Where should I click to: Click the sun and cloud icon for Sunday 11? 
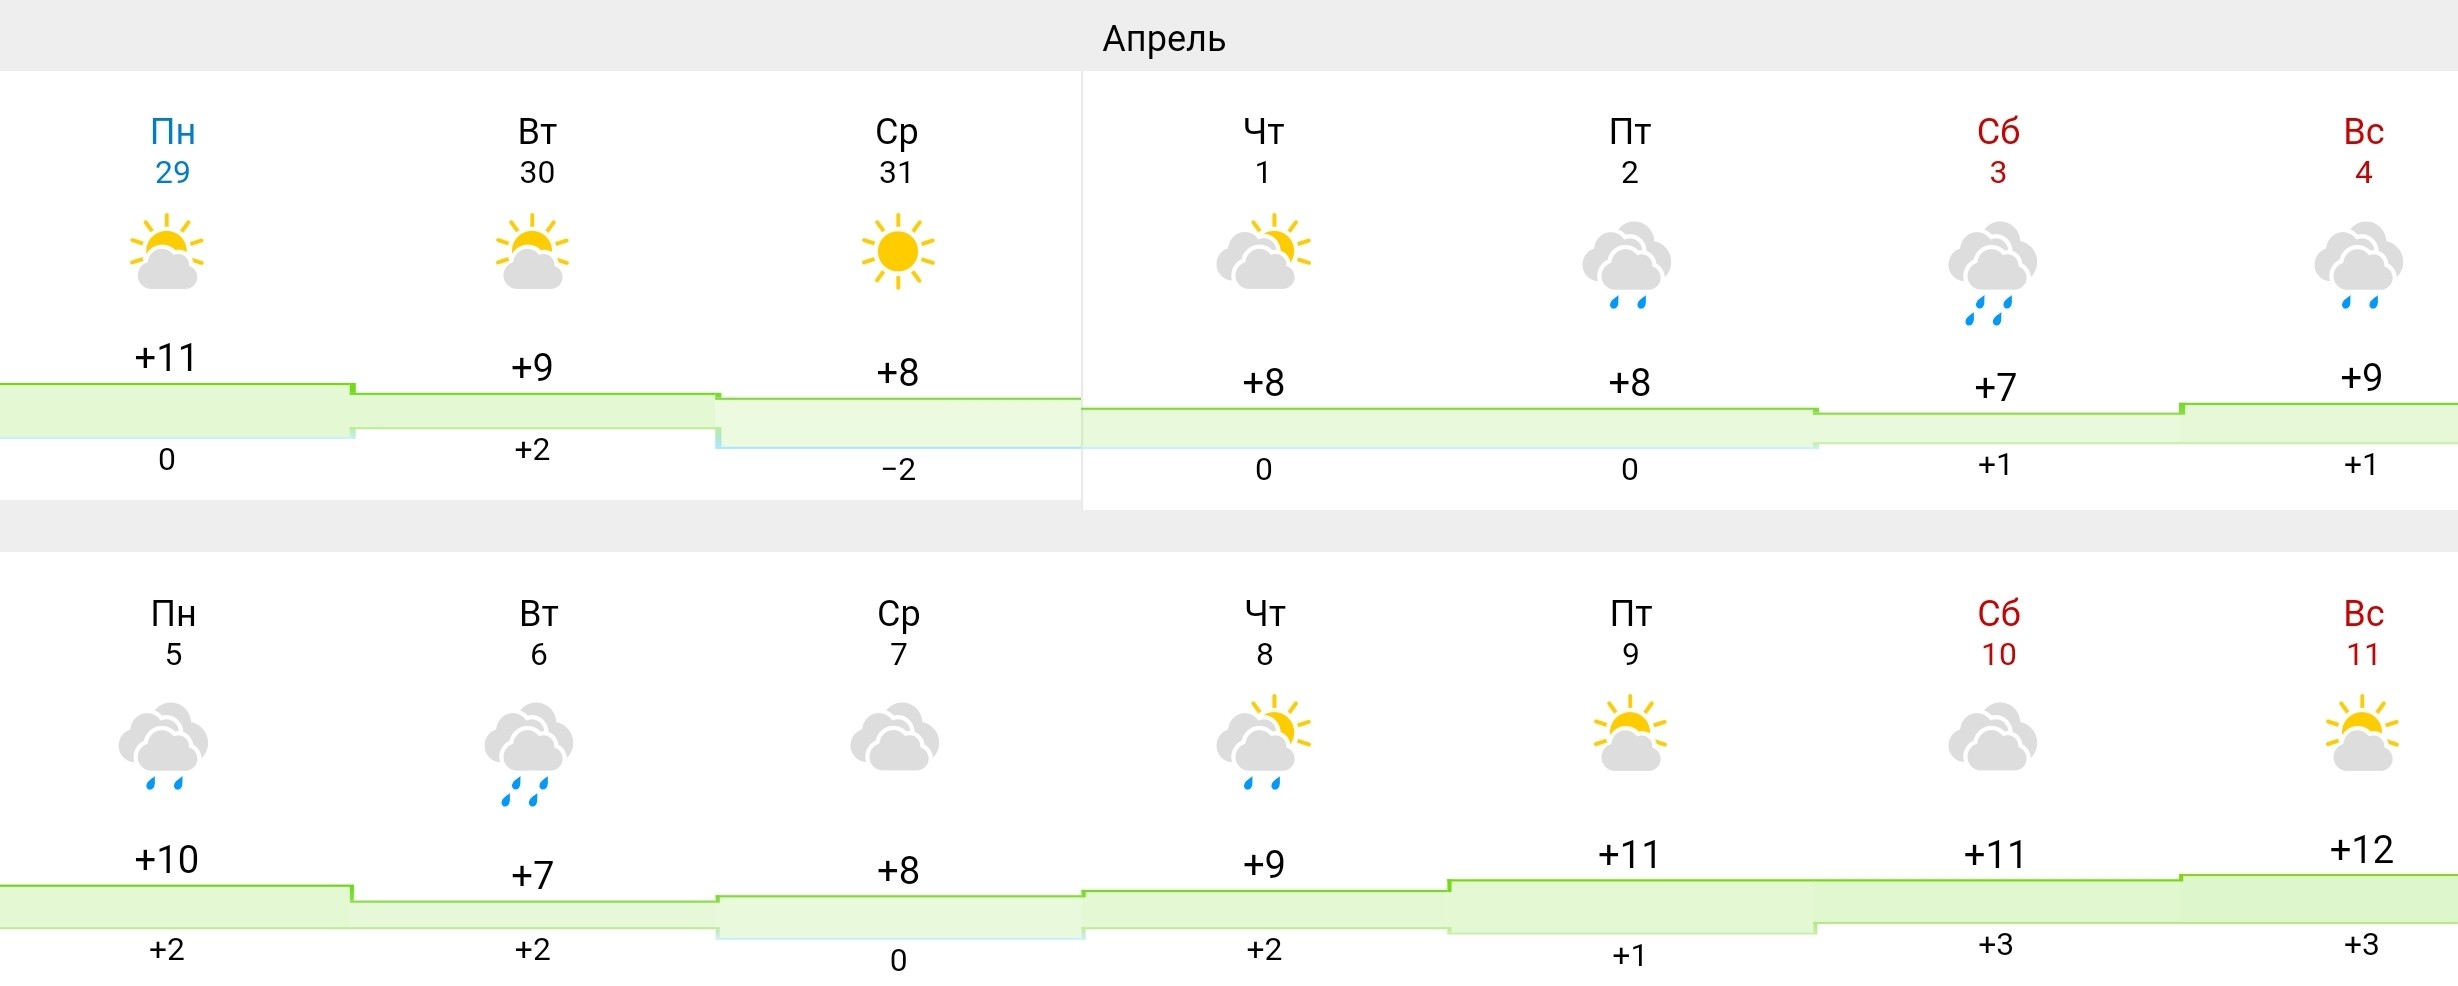(2362, 733)
